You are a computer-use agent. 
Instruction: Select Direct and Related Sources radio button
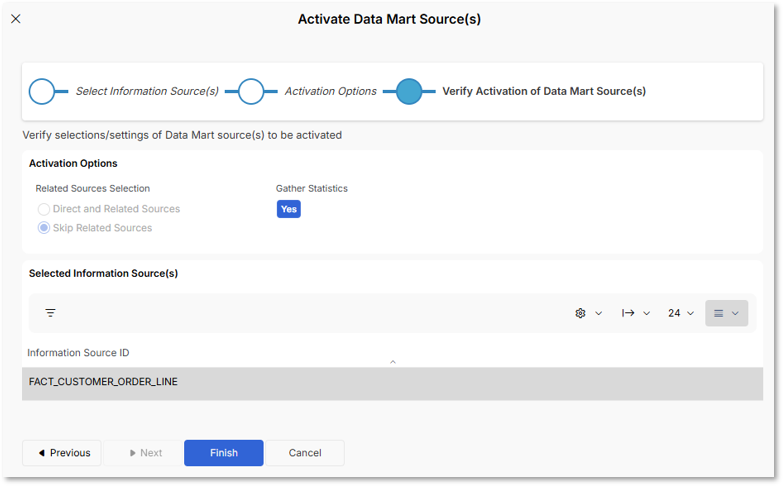pos(44,209)
